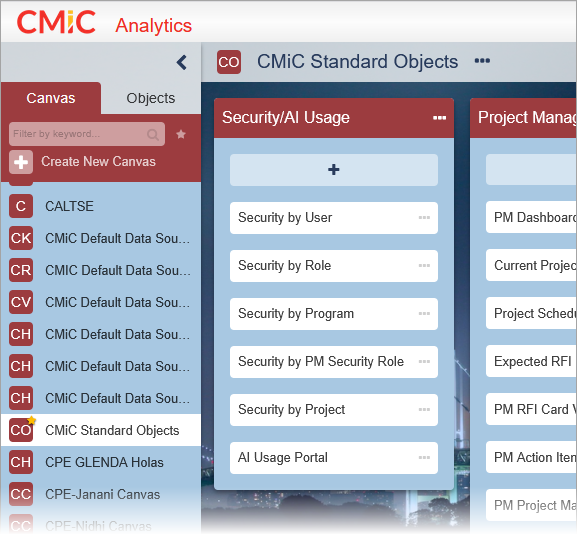
Task: Open CMiC Standard Objects ellipsis menu
Action: (482, 61)
